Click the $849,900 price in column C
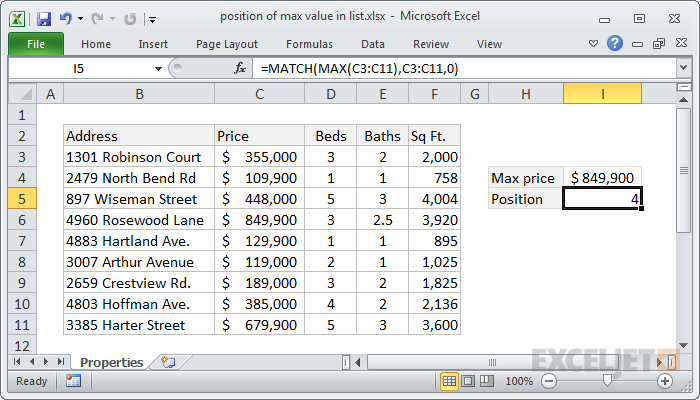 [x=259, y=220]
